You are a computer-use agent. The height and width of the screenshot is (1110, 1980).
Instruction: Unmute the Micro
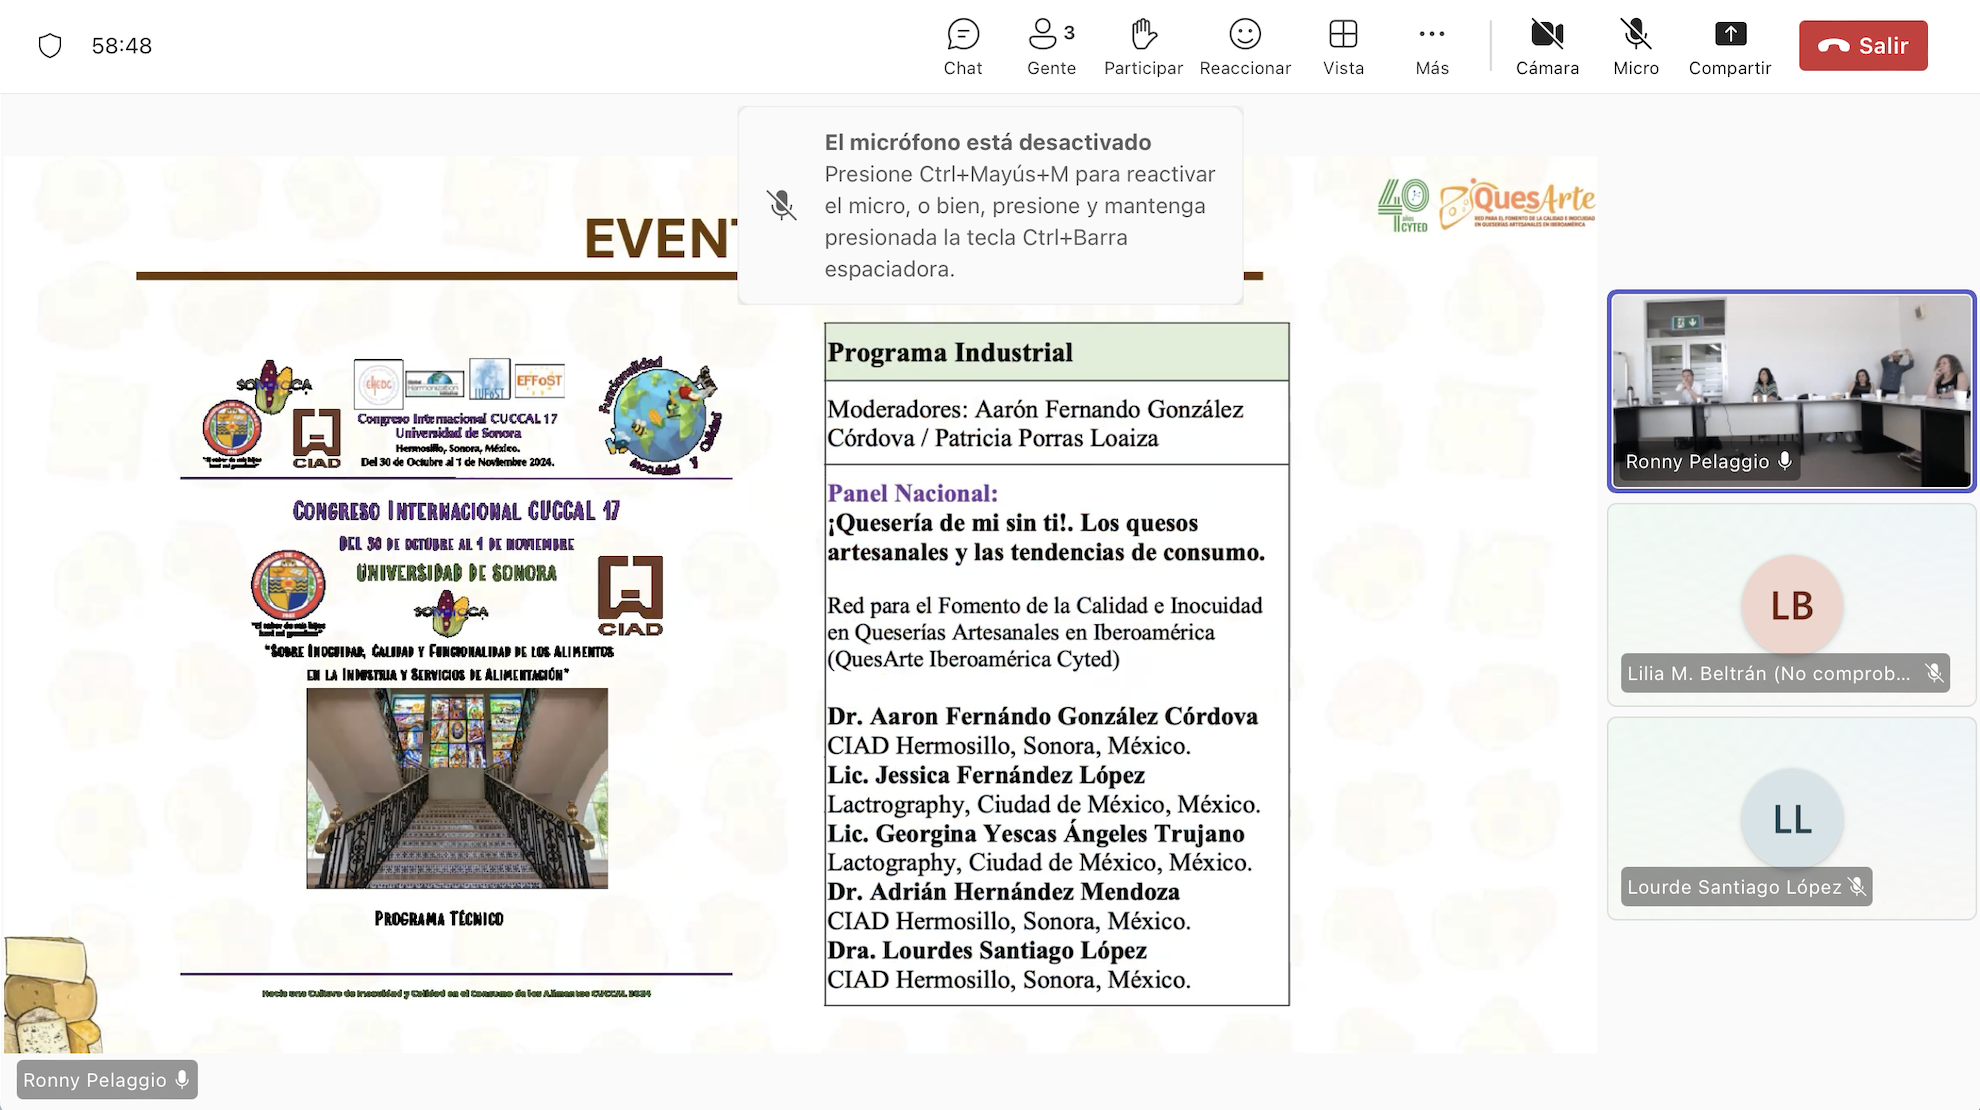[x=1636, y=45]
